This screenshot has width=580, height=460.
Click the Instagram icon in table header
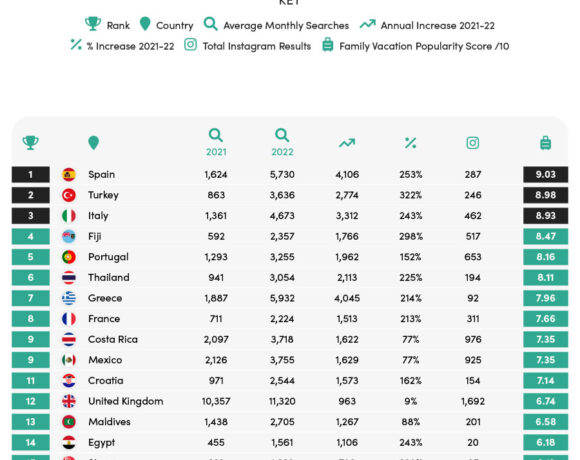[x=473, y=143]
